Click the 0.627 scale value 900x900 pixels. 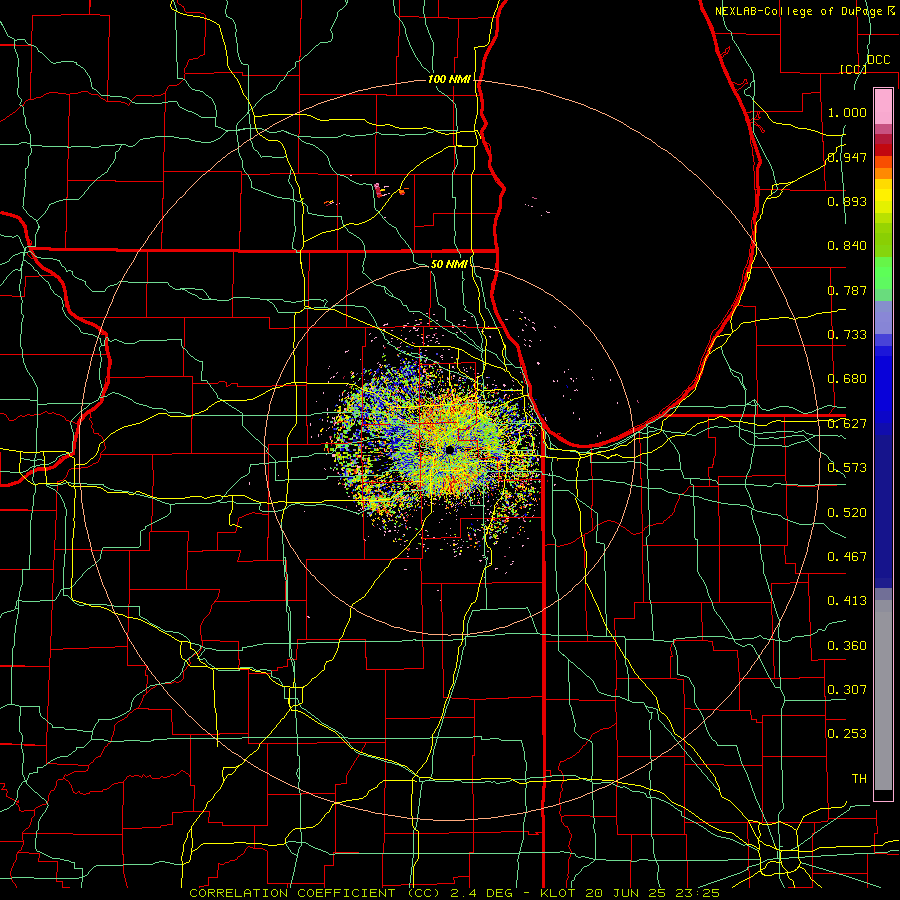847,424
